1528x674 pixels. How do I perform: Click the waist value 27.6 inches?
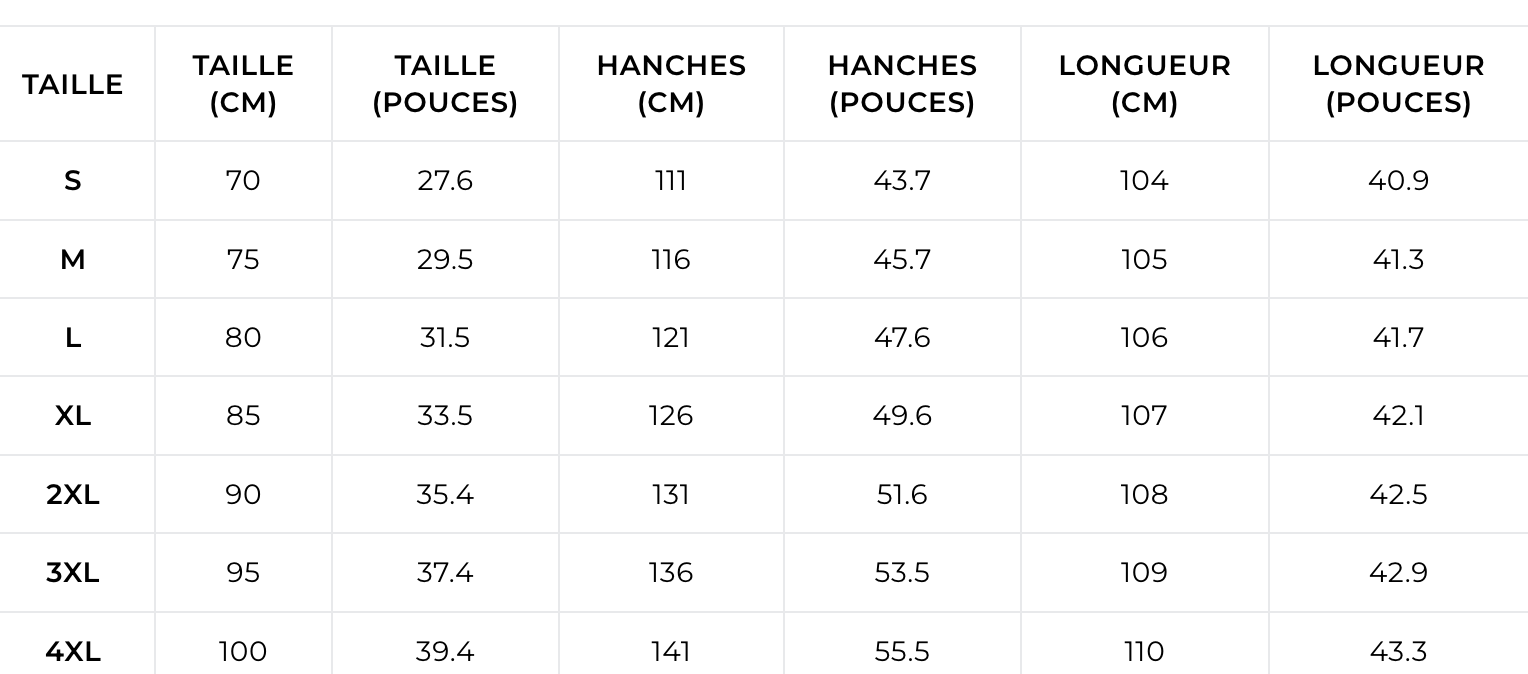445,181
